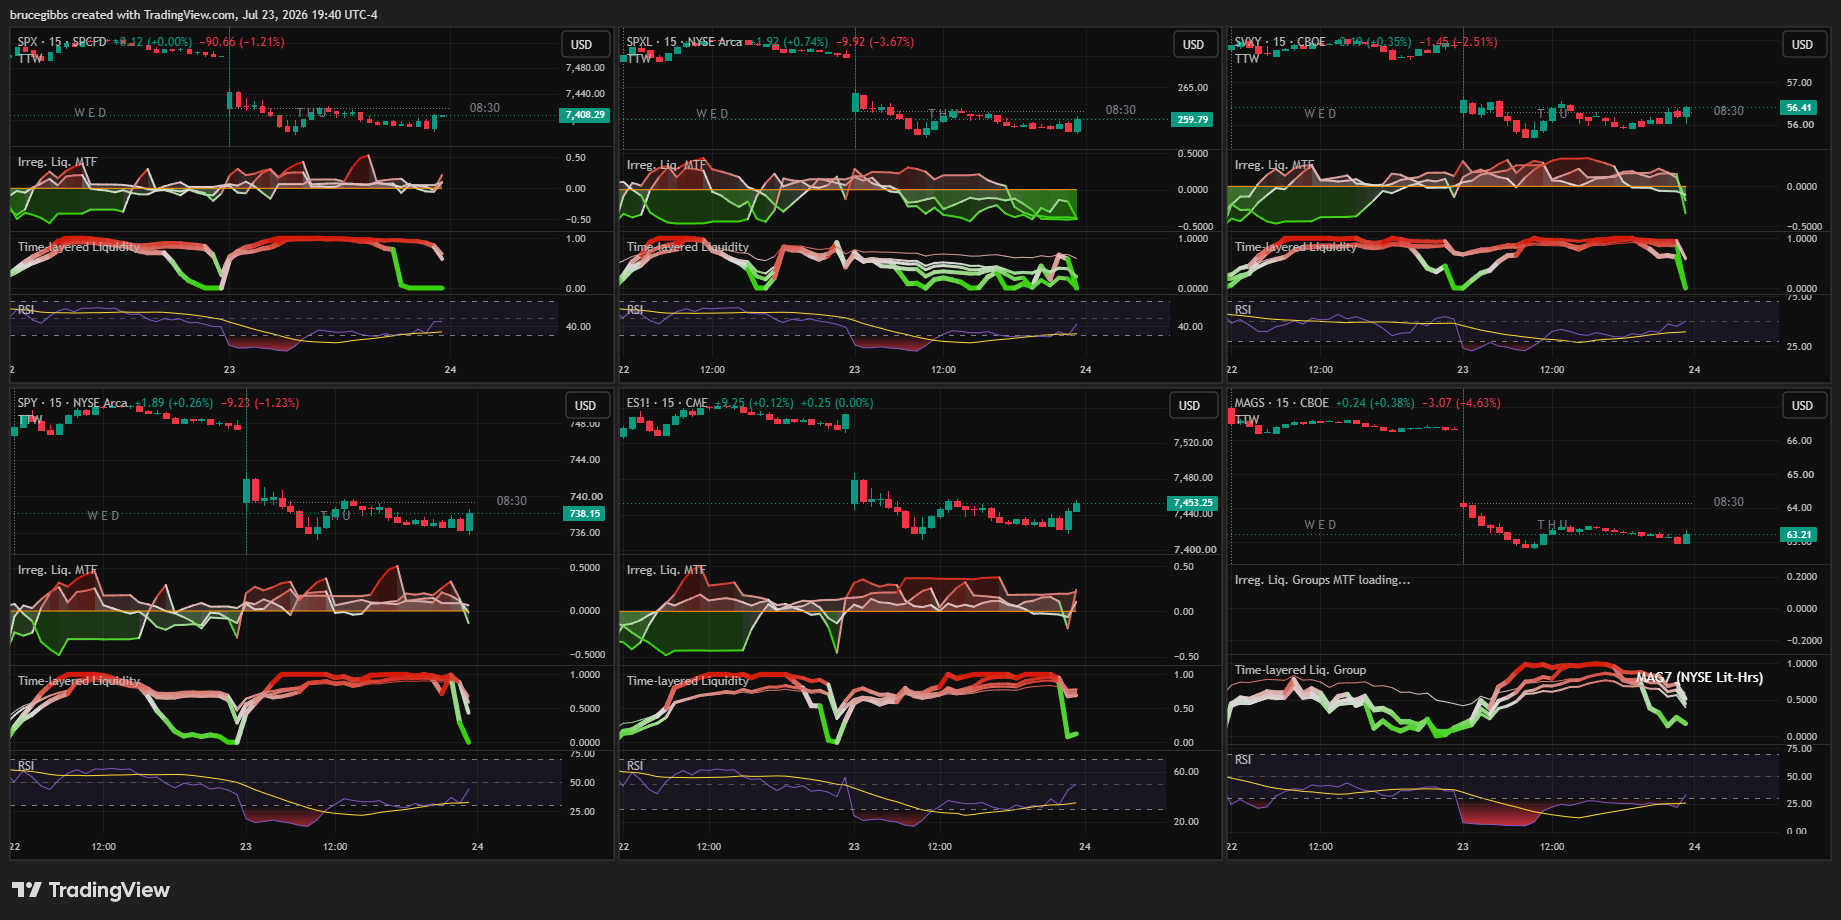Click the 259.79 price label on SPXL chart

1192,119
